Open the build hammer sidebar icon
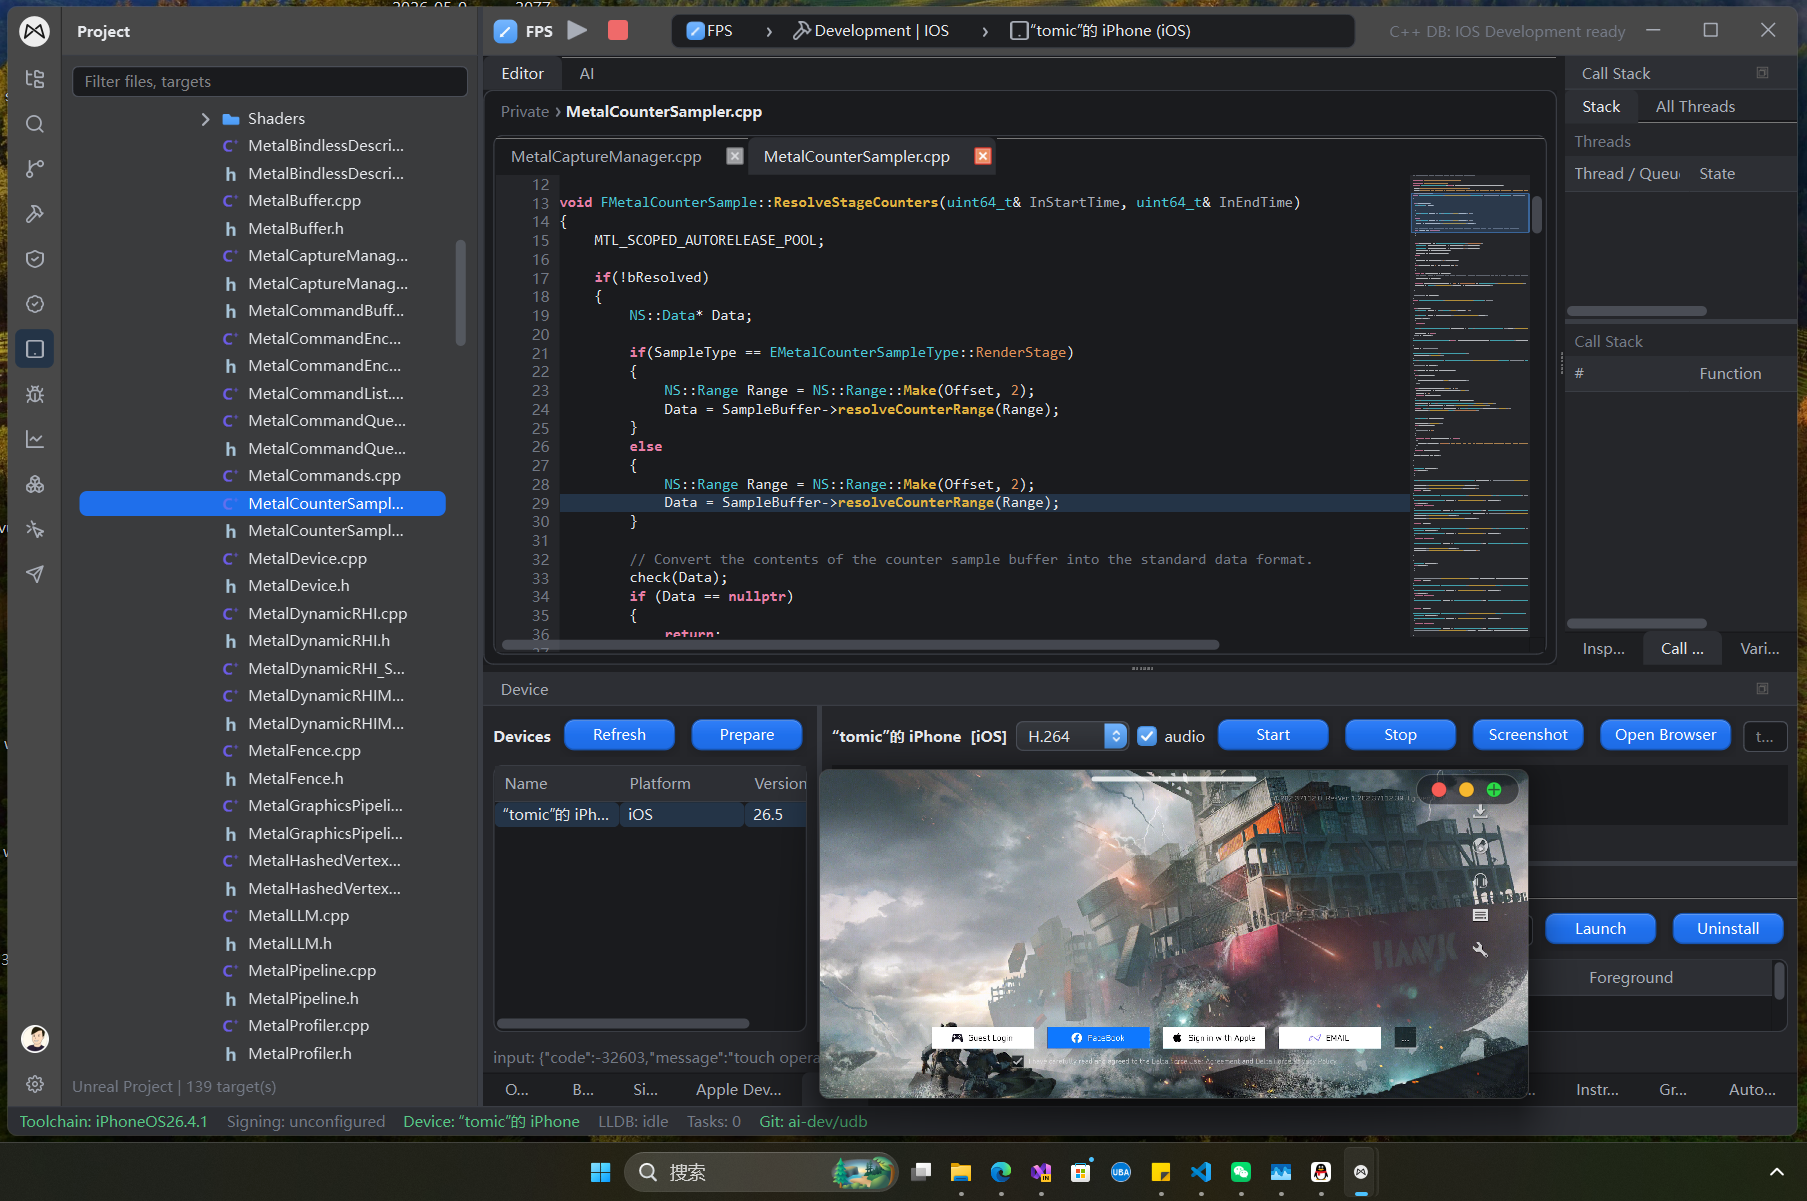Screen dimensions: 1807x1201 pos(35,214)
